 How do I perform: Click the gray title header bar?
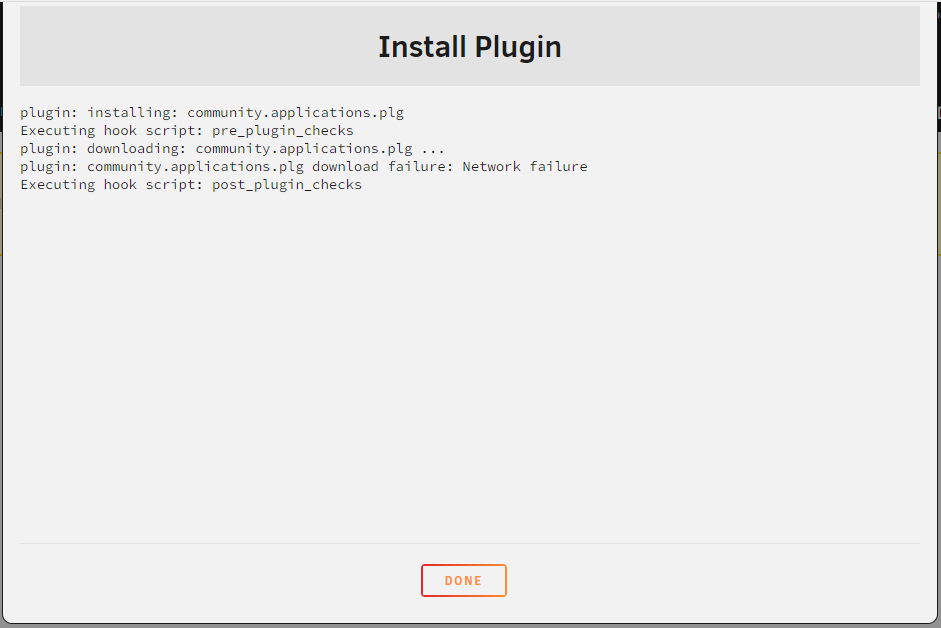click(x=470, y=46)
